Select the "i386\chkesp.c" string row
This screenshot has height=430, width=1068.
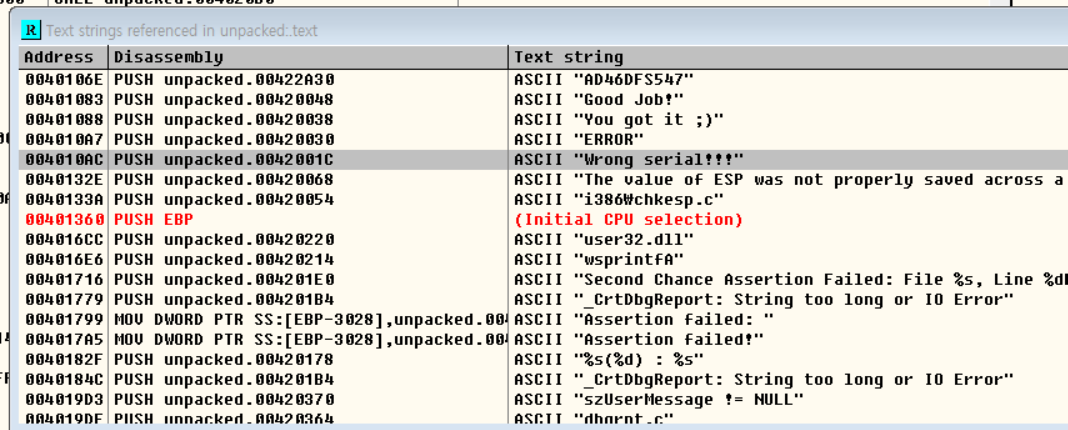(x=618, y=200)
